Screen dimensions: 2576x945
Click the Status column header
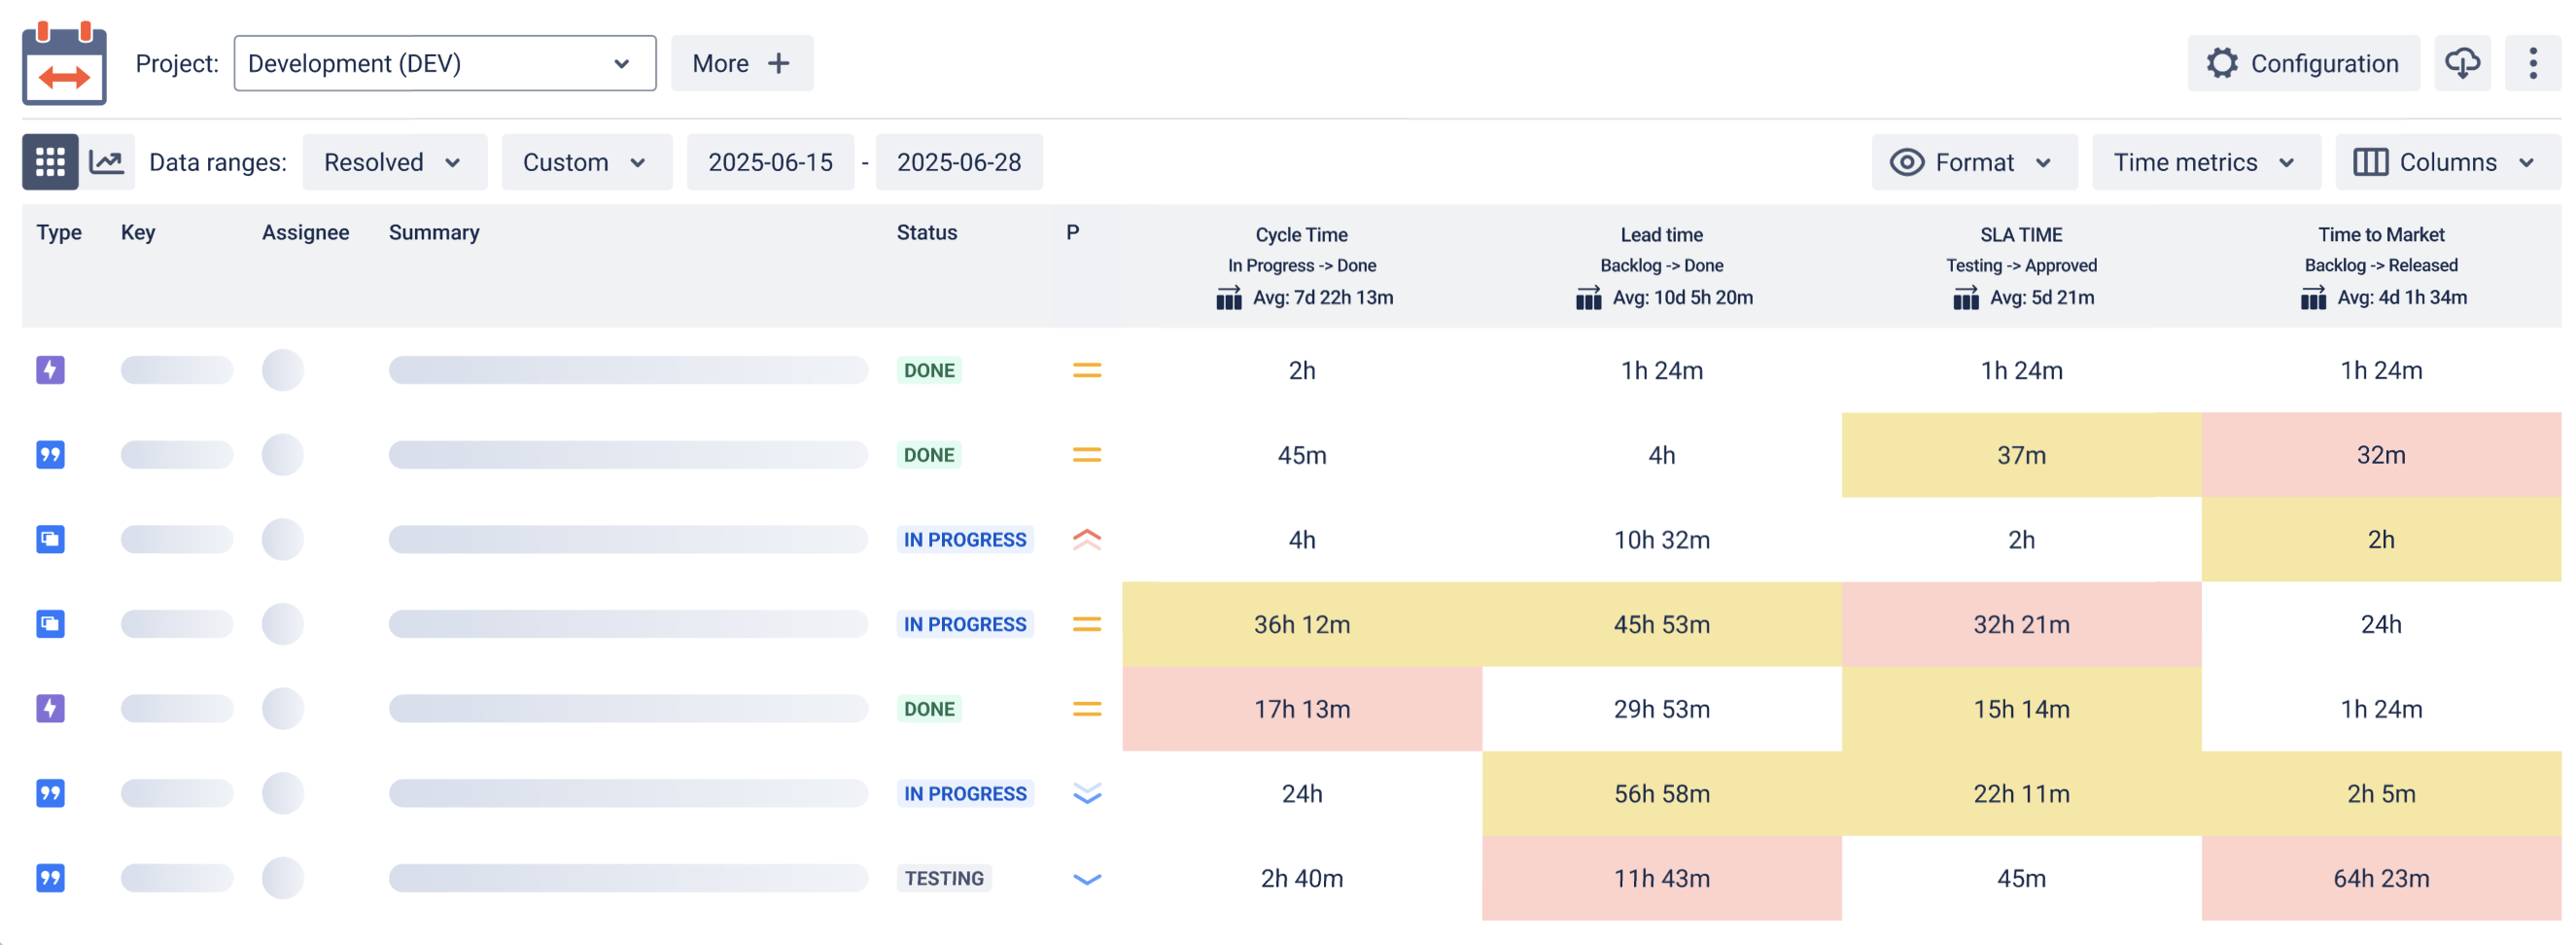pyautogui.click(x=926, y=233)
